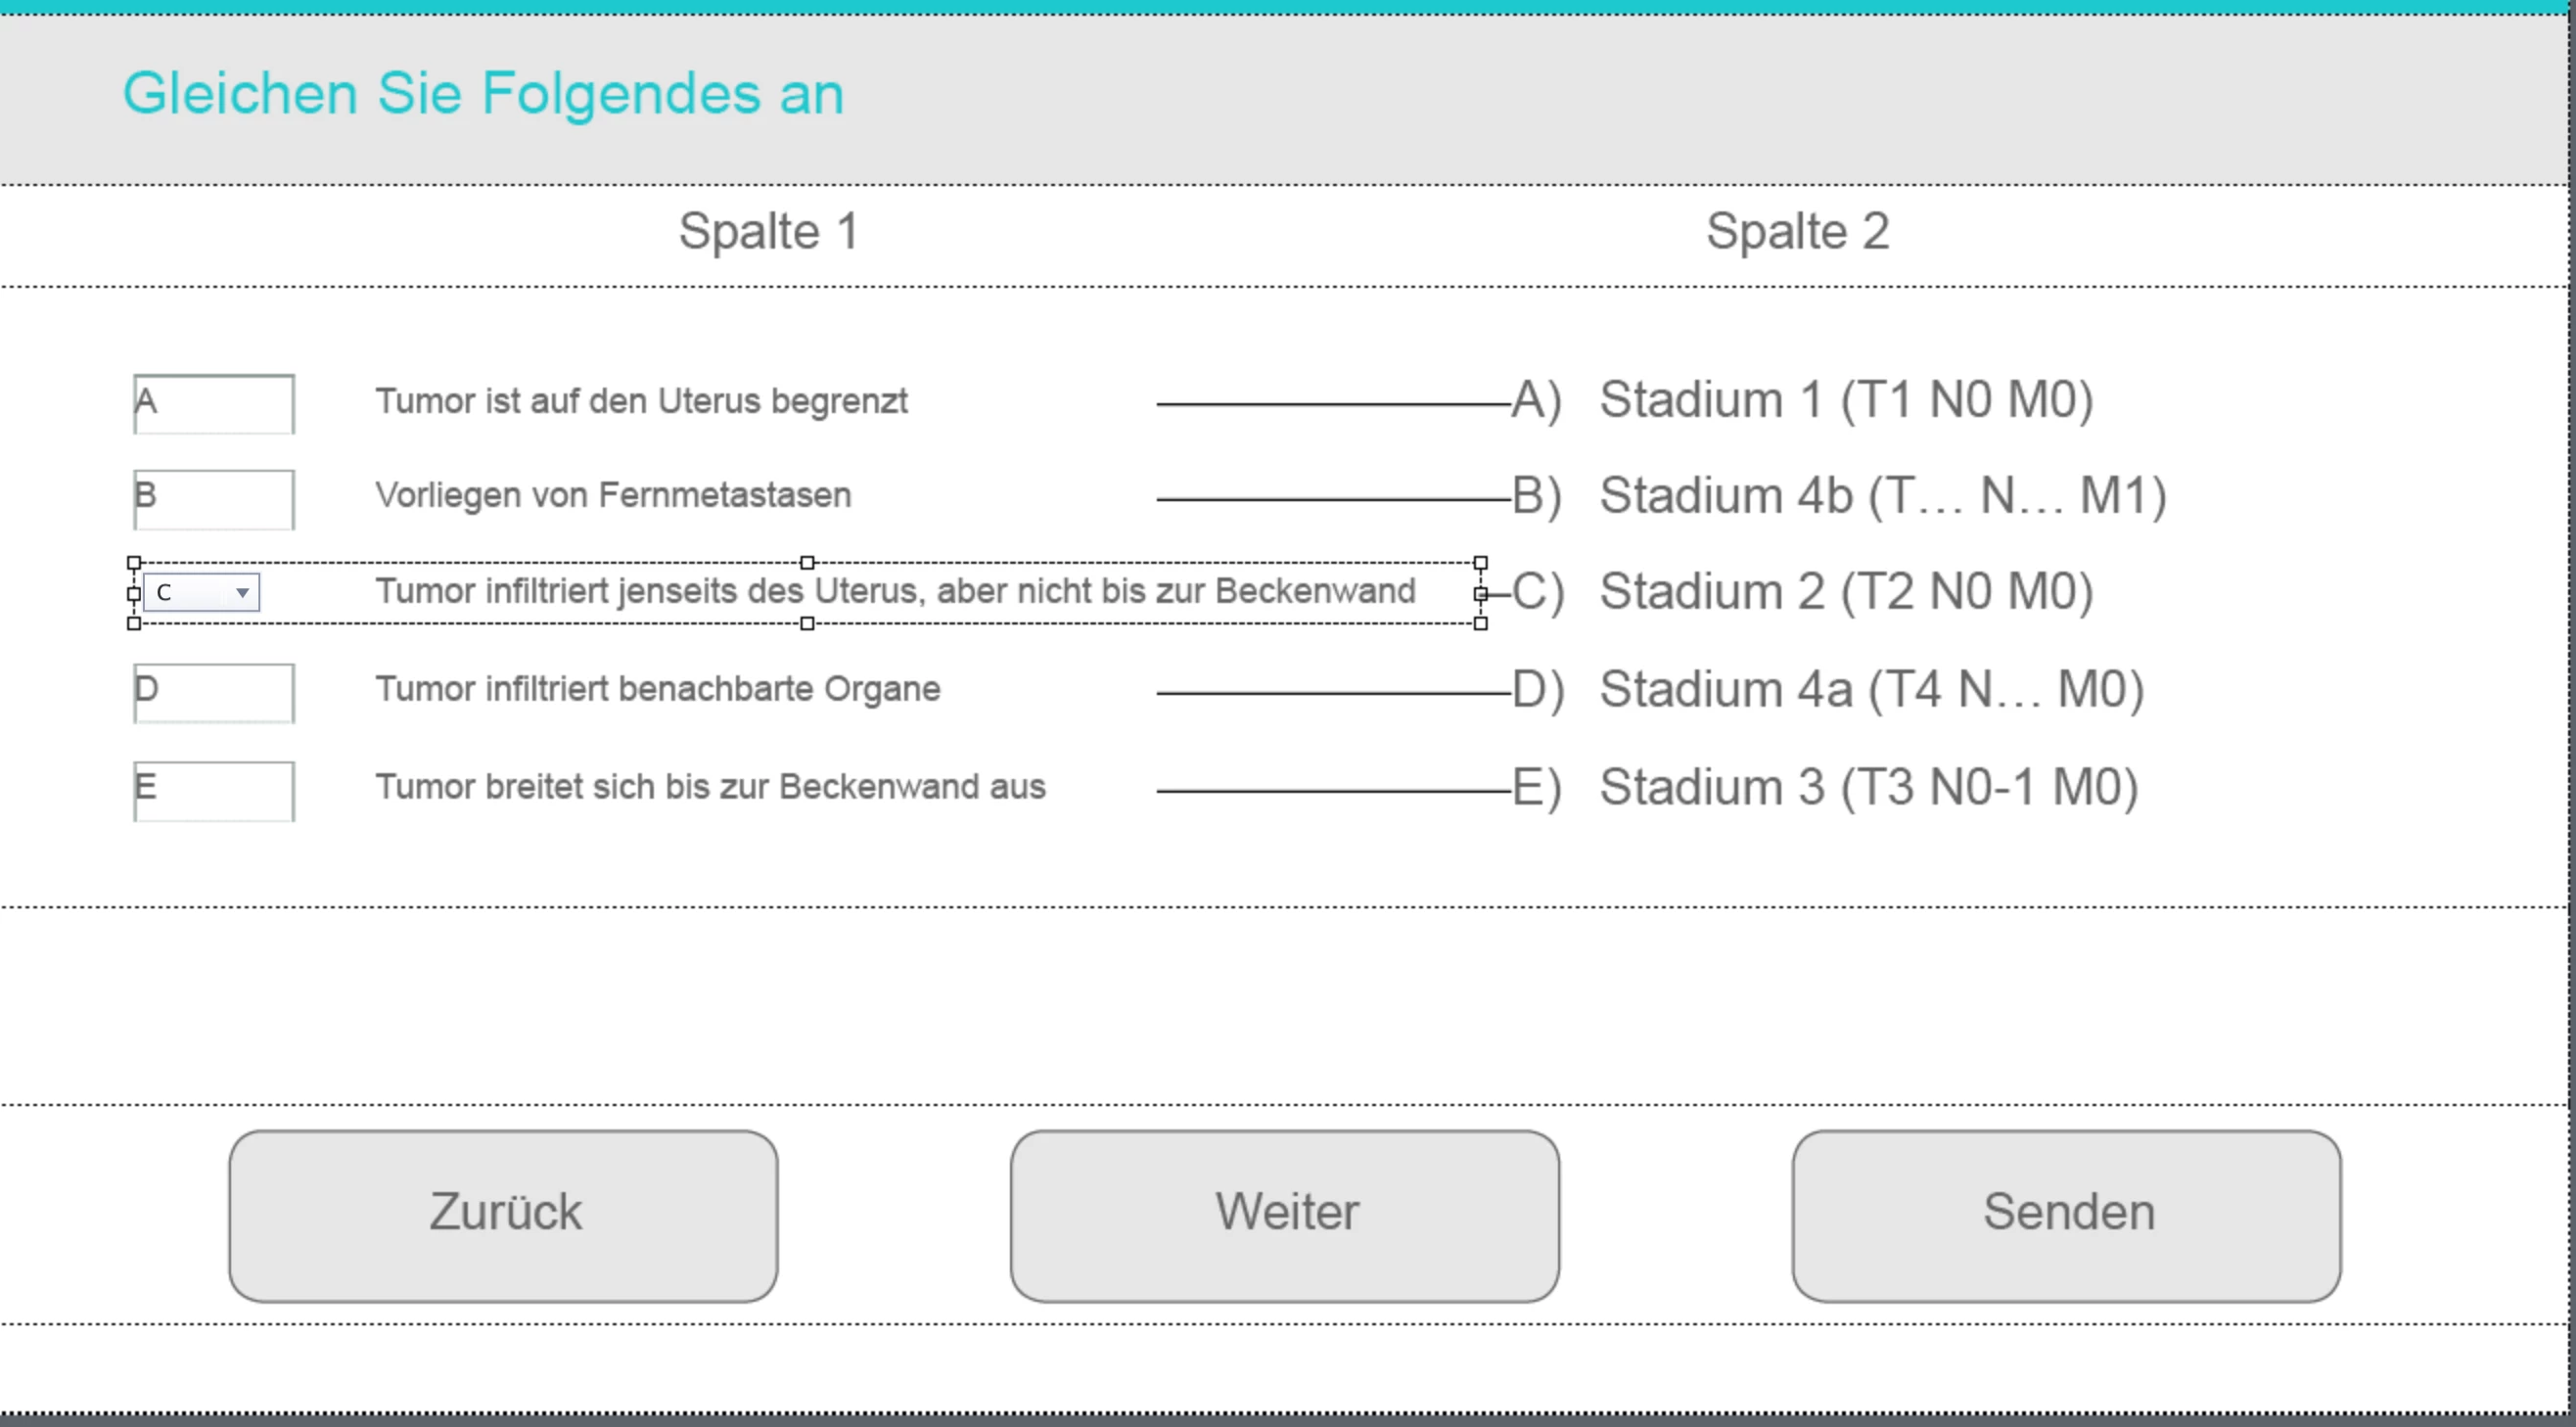
Task: Click the Weiter button
Action: [1285, 1216]
